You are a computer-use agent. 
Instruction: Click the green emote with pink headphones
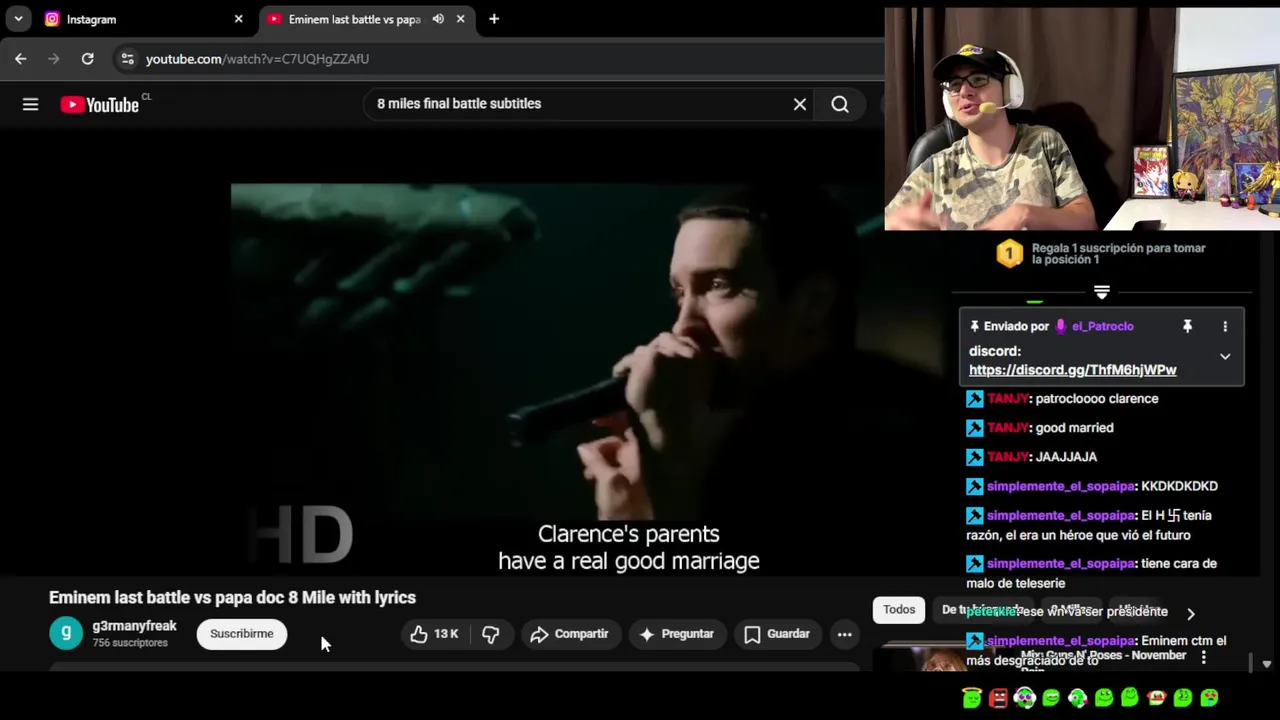pyautogui.click(x=1024, y=698)
